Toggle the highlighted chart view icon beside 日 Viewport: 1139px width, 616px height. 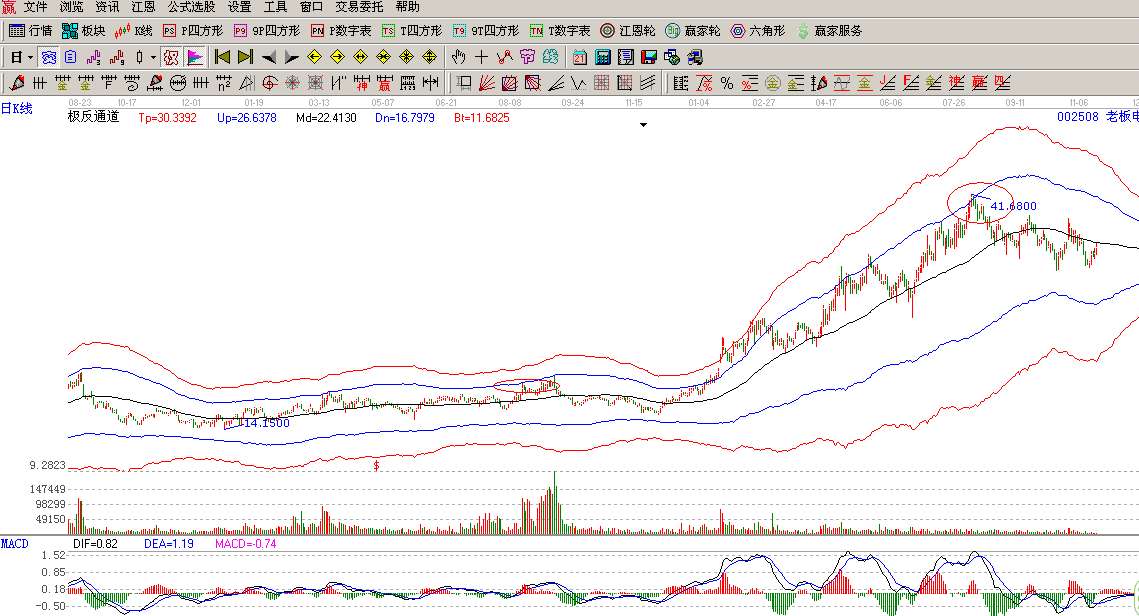coord(49,57)
